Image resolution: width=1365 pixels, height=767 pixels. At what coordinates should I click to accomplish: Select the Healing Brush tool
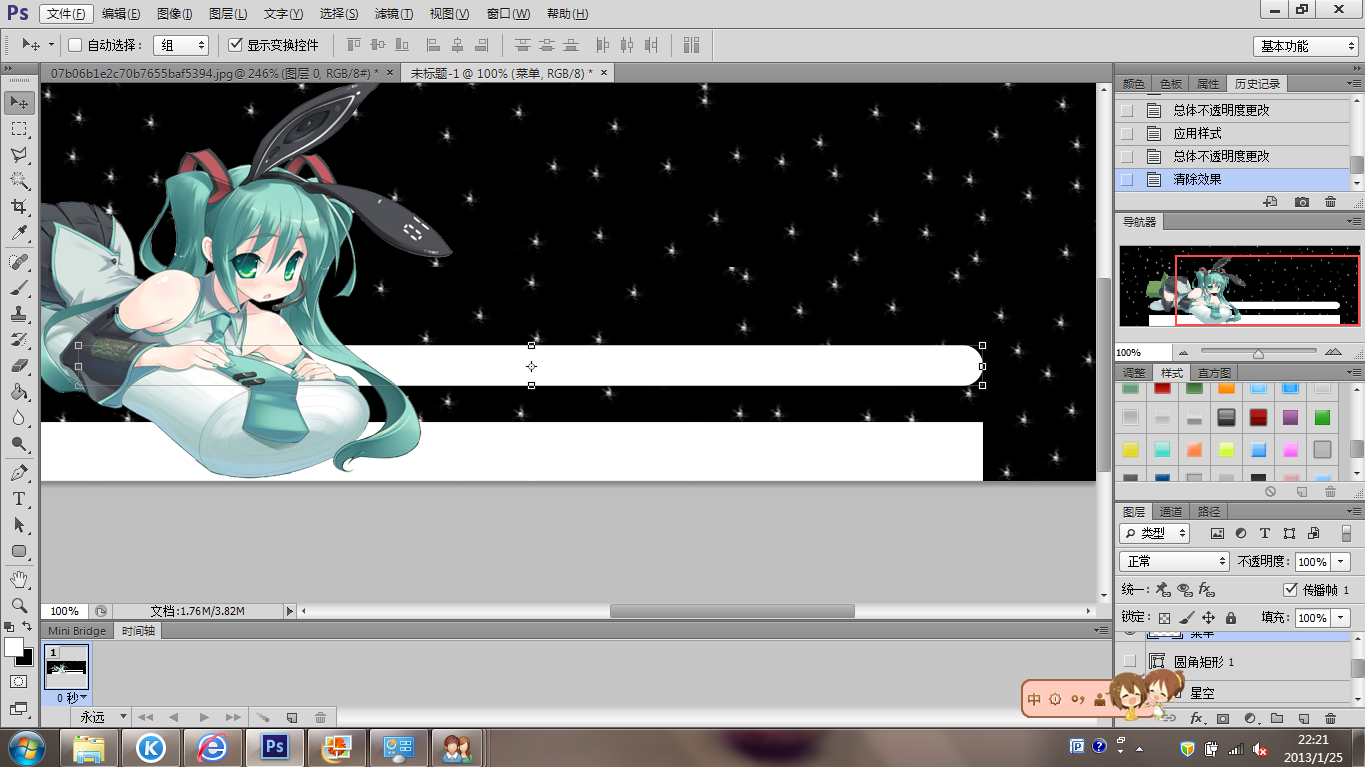(x=19, y=262)
